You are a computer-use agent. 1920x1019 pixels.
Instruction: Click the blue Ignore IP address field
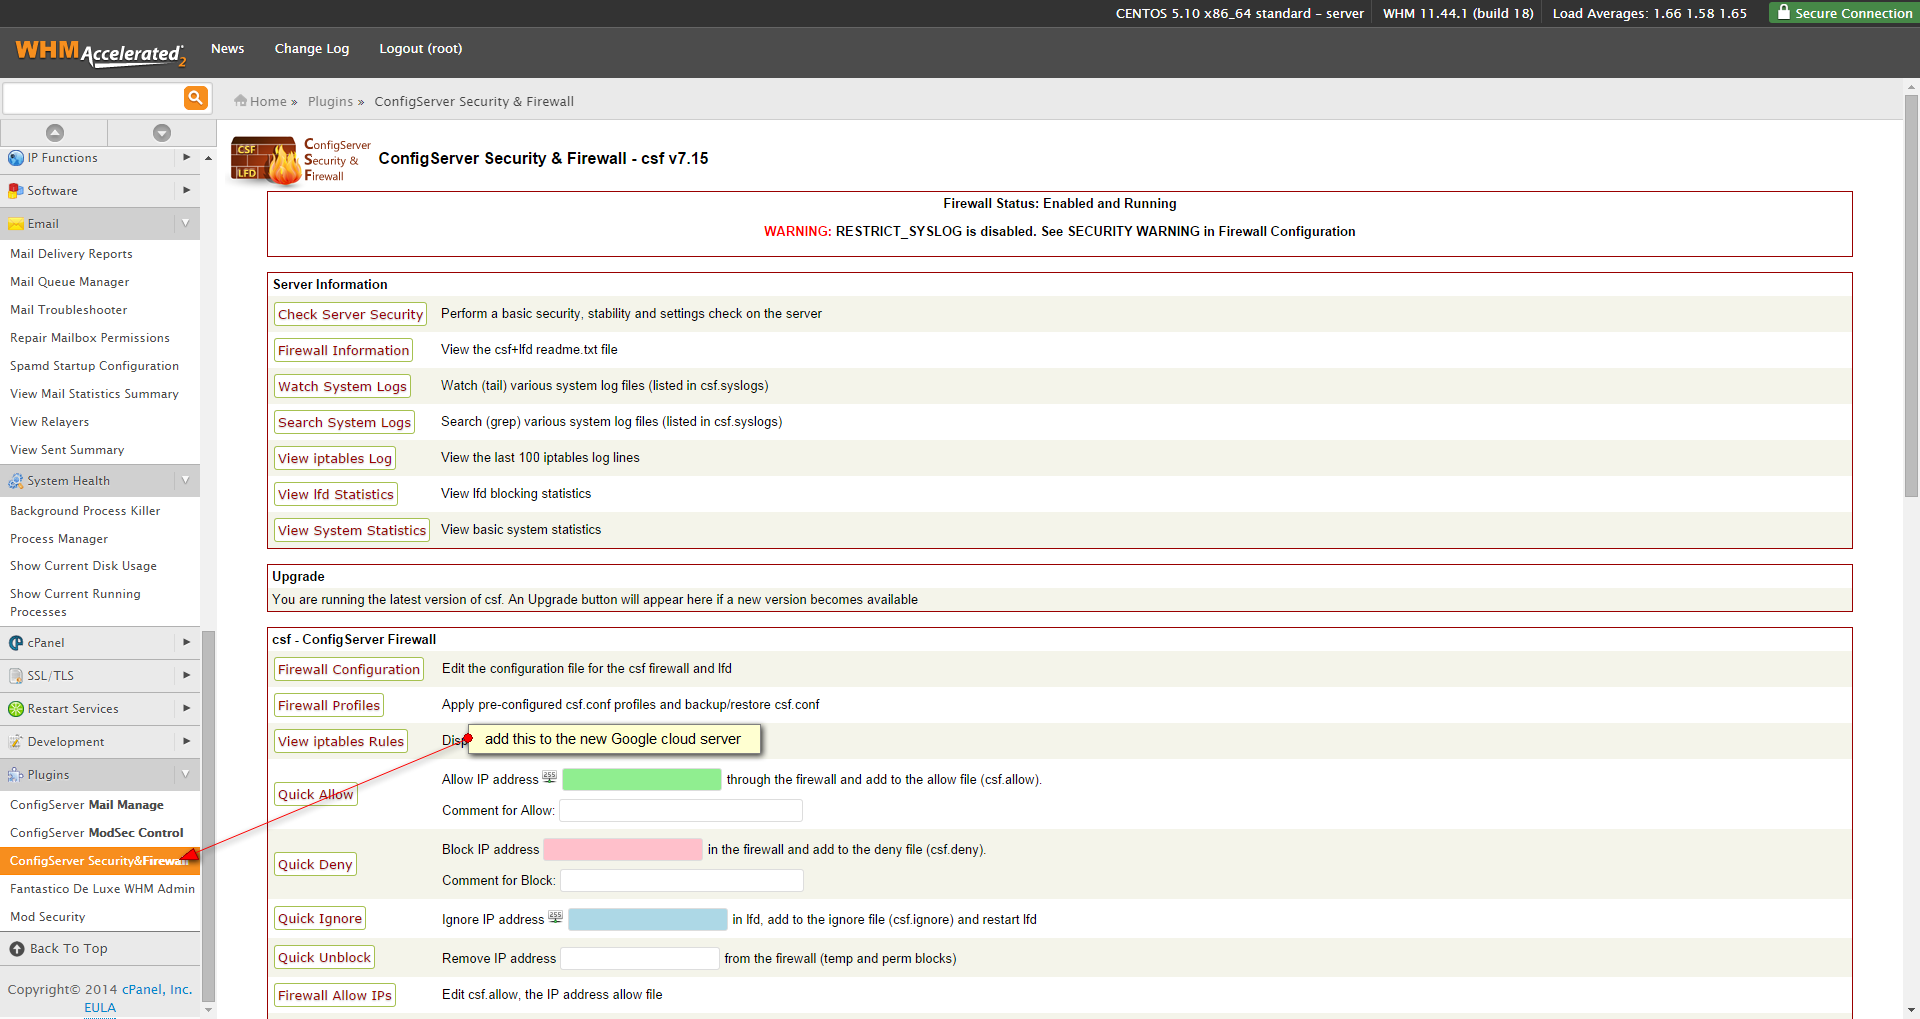(648, 920)
